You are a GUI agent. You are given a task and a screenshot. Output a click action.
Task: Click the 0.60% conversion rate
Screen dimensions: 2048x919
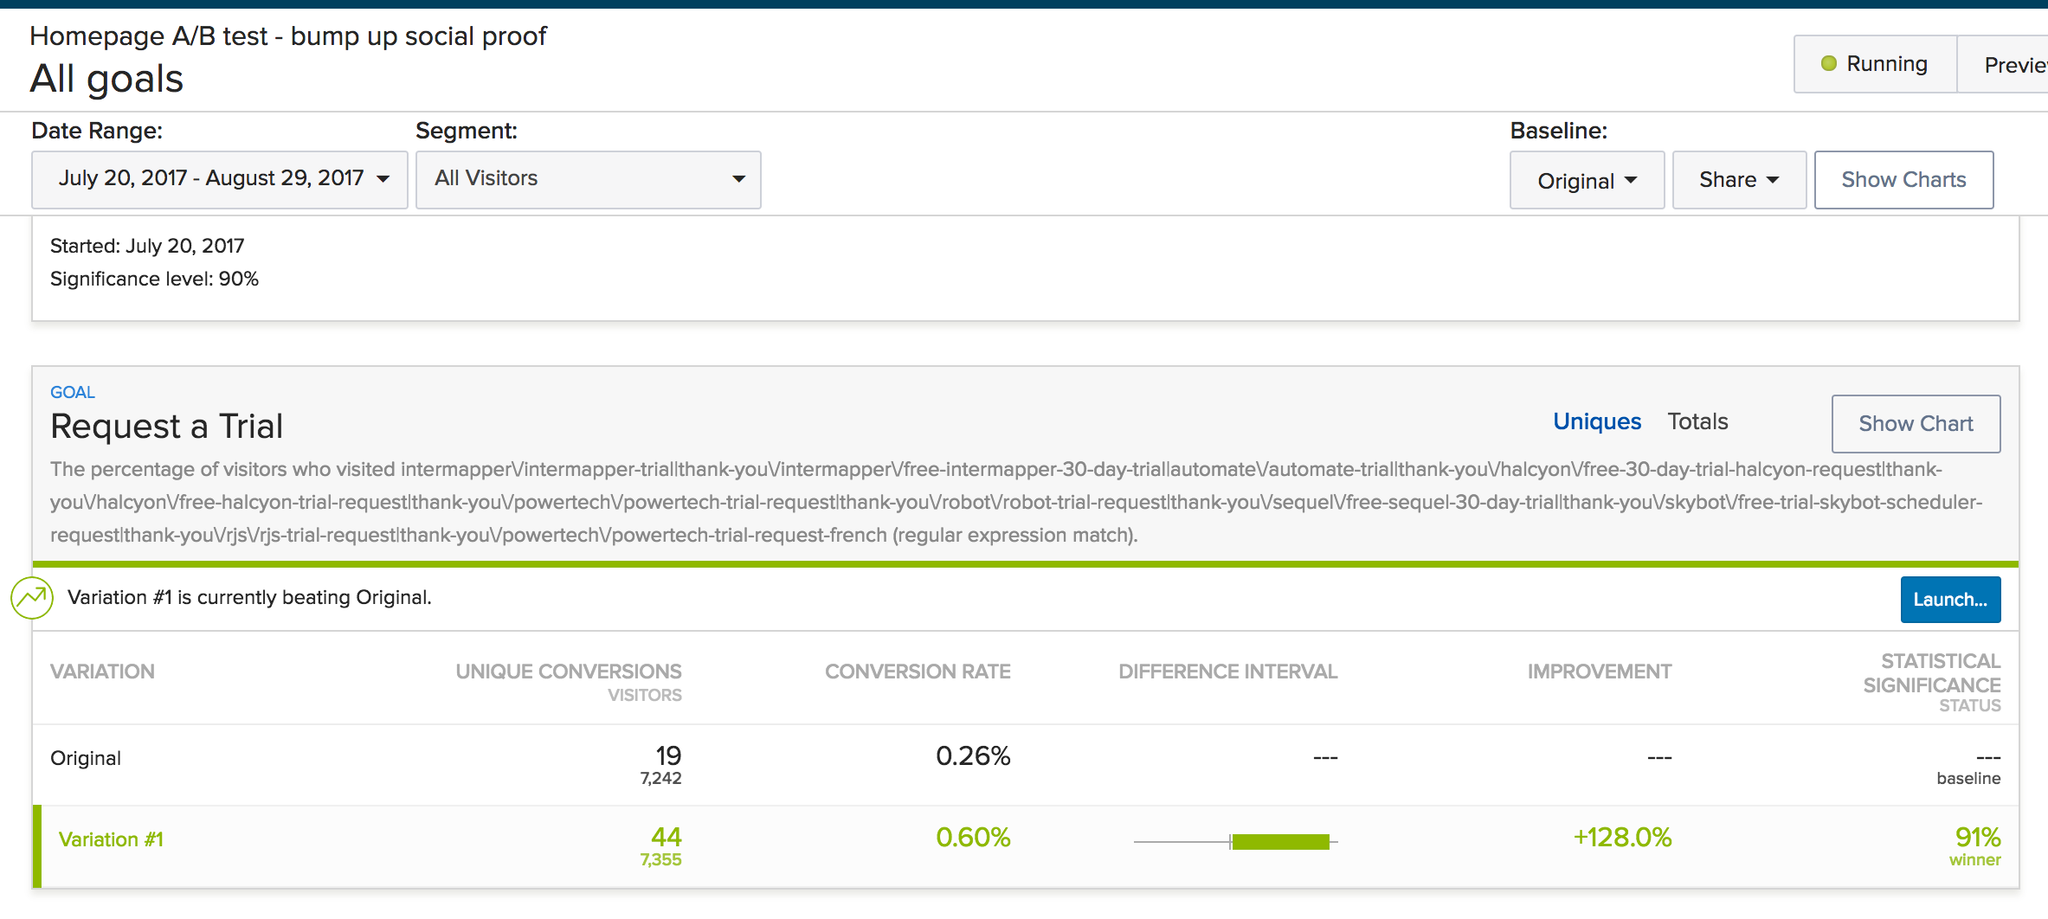pyautogui.click(x=973, y=838)
